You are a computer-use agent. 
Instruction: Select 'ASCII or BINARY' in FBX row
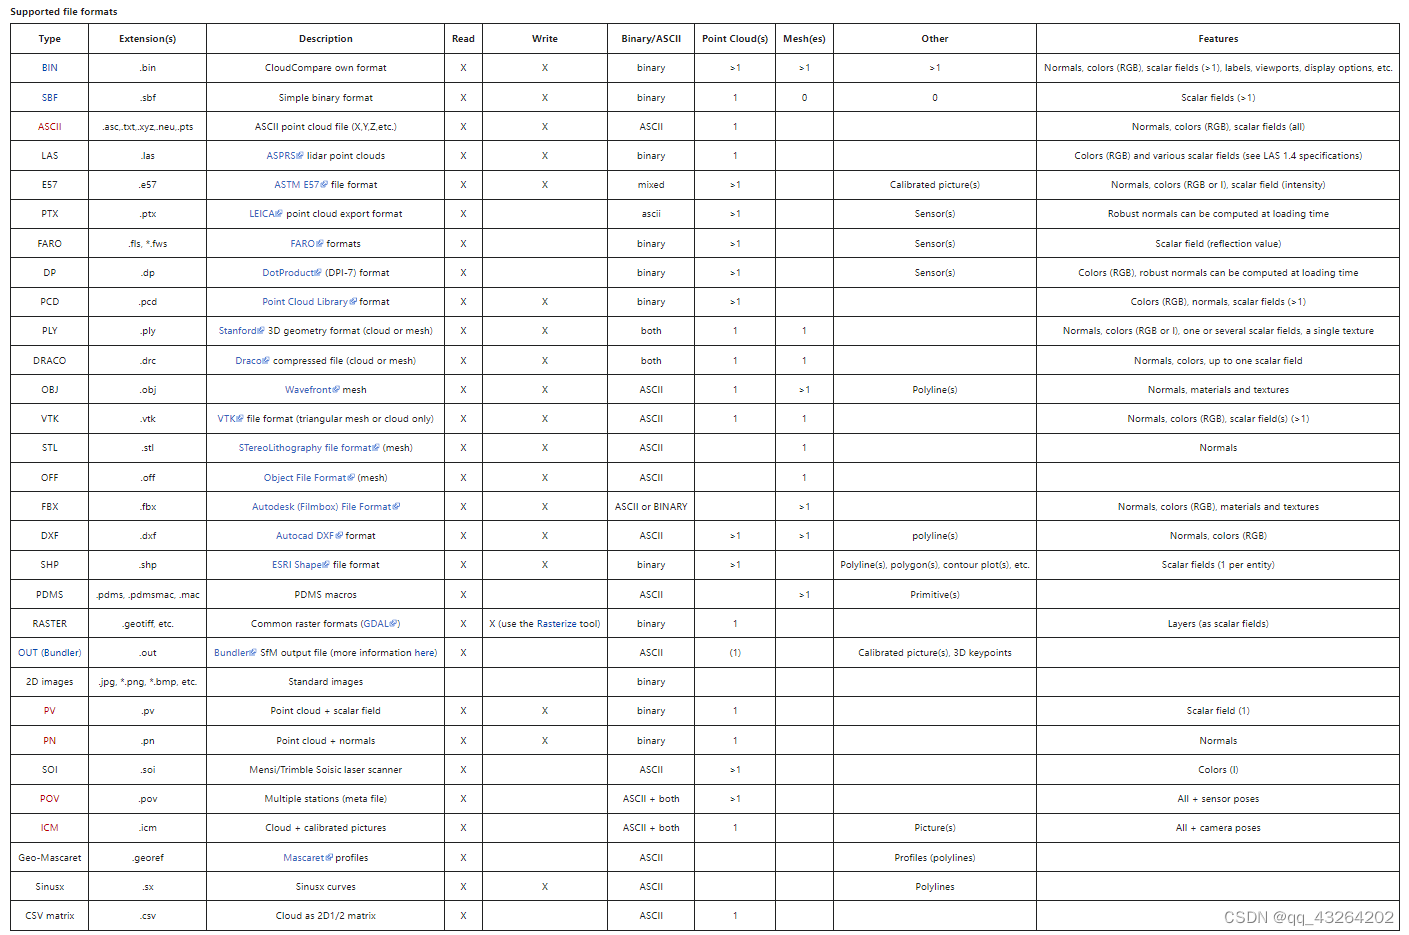click(x=651, y=507)
